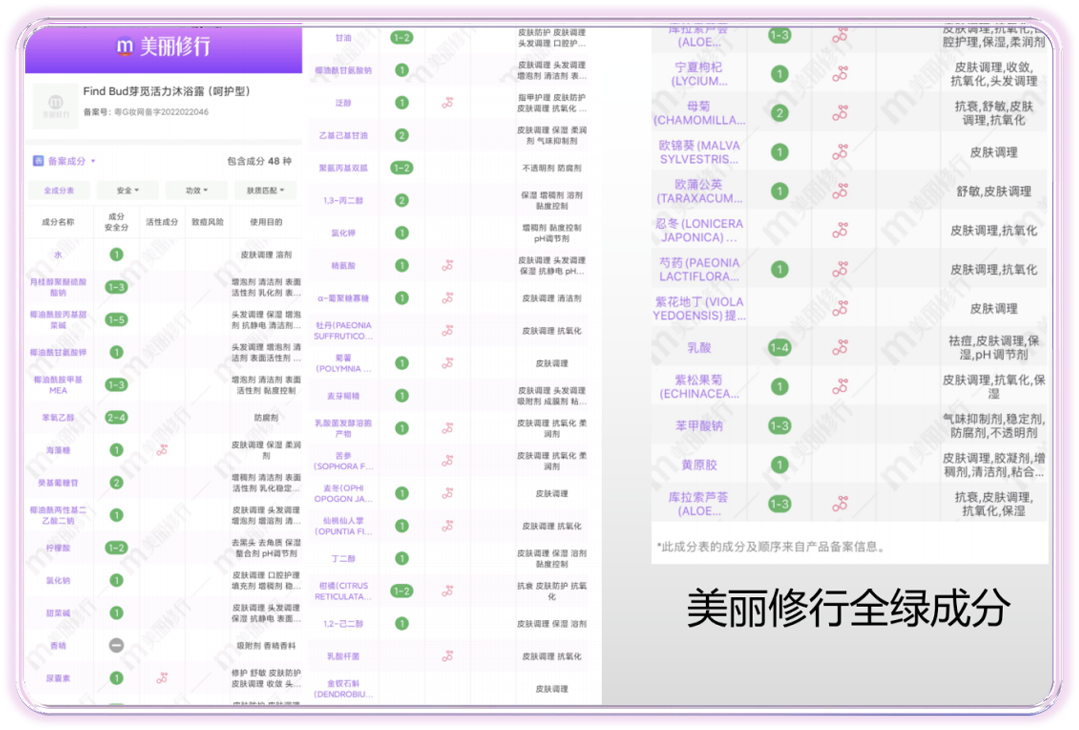Open the 功效 filter dropdown
This screenshot has height=730, width=1079.
[x=196, y=191]
